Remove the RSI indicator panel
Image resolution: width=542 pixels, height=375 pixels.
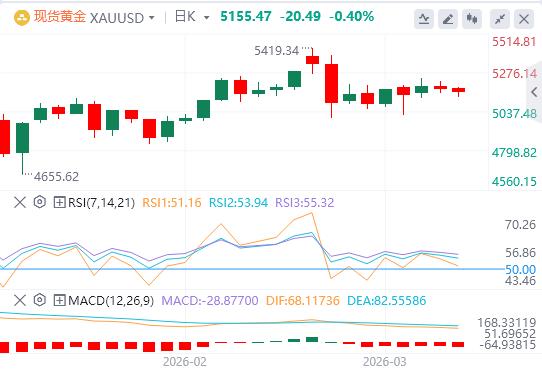coord(20,202)
